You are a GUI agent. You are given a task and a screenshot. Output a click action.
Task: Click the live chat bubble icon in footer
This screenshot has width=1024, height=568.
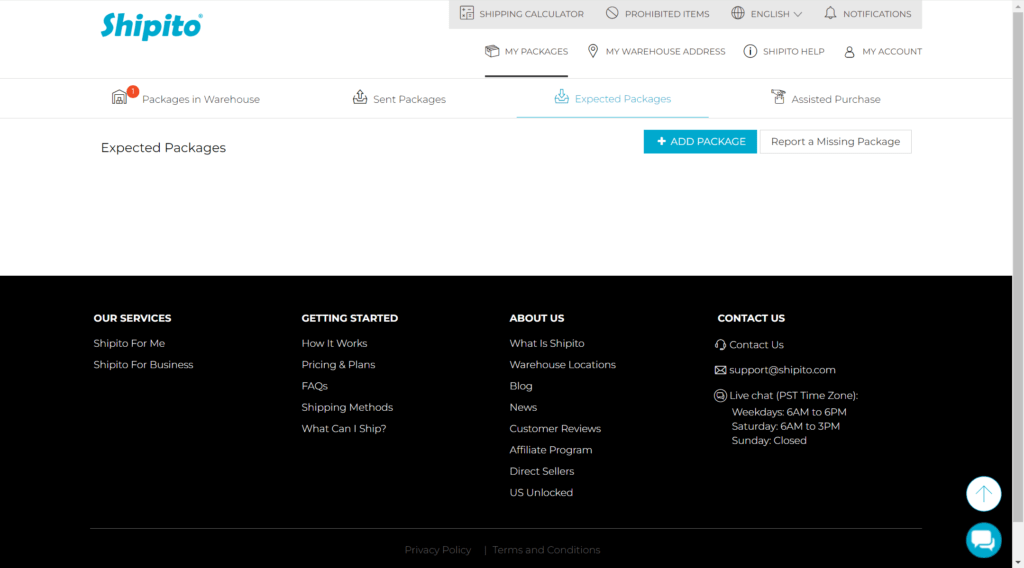point(720,396)
